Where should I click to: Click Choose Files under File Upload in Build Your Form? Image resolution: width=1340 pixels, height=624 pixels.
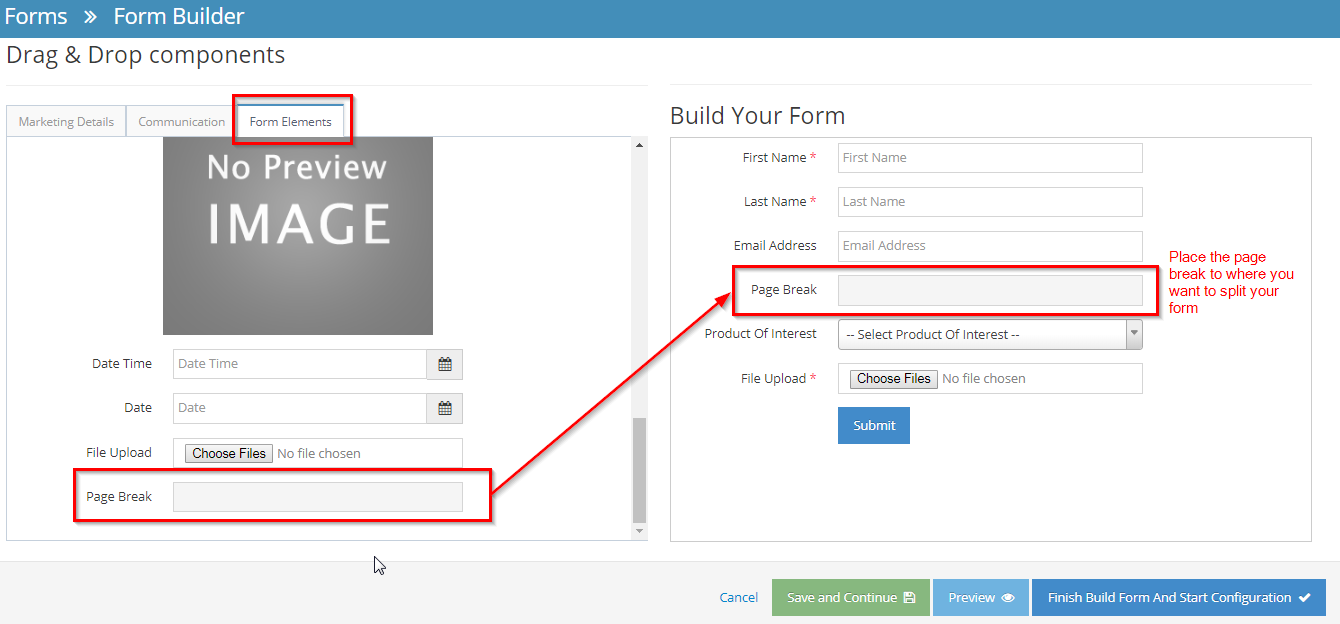click(x=892, y=378)
